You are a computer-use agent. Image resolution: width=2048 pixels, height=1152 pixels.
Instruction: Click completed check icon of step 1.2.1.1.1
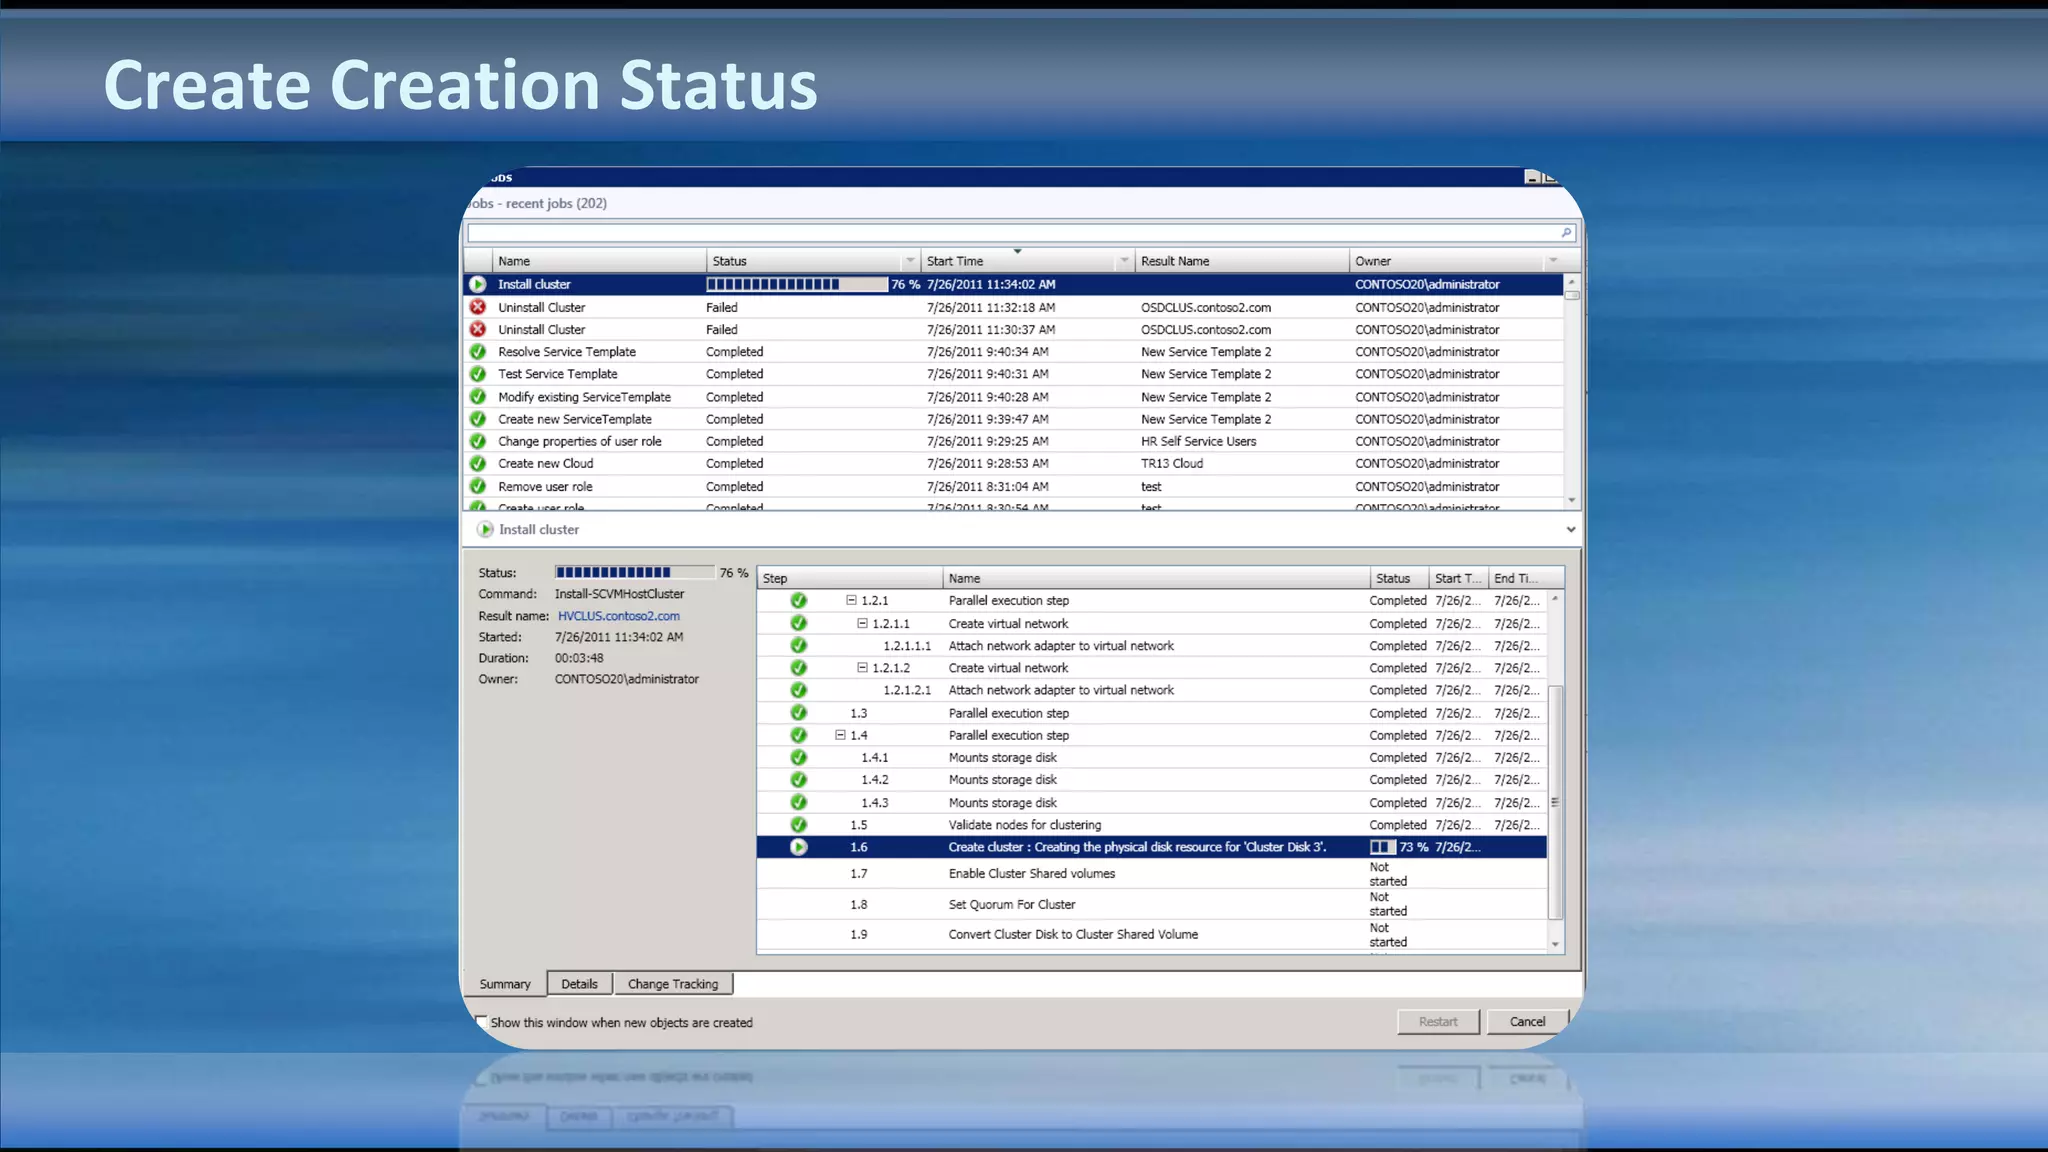pos(798,646)
